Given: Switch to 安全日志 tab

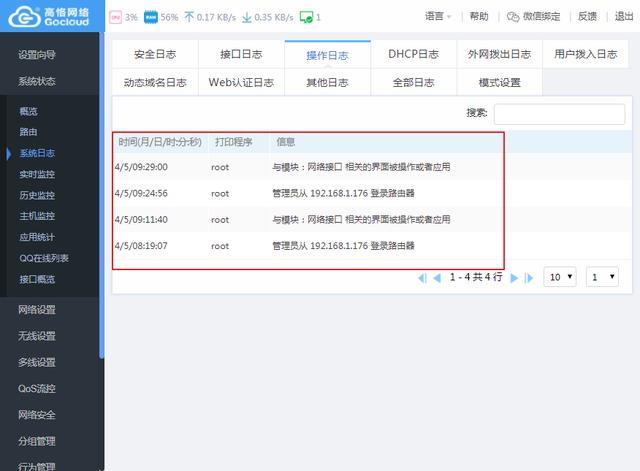Looking at the screenshot, I should (x=155, y=54).
